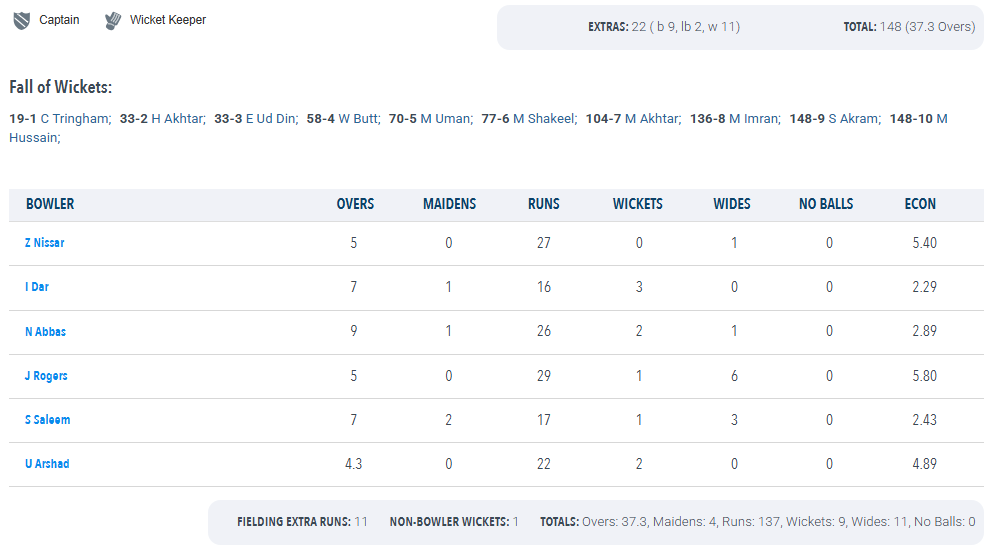Select E Ud Din wicket link

pyautogui.click(x=271, y=119)
